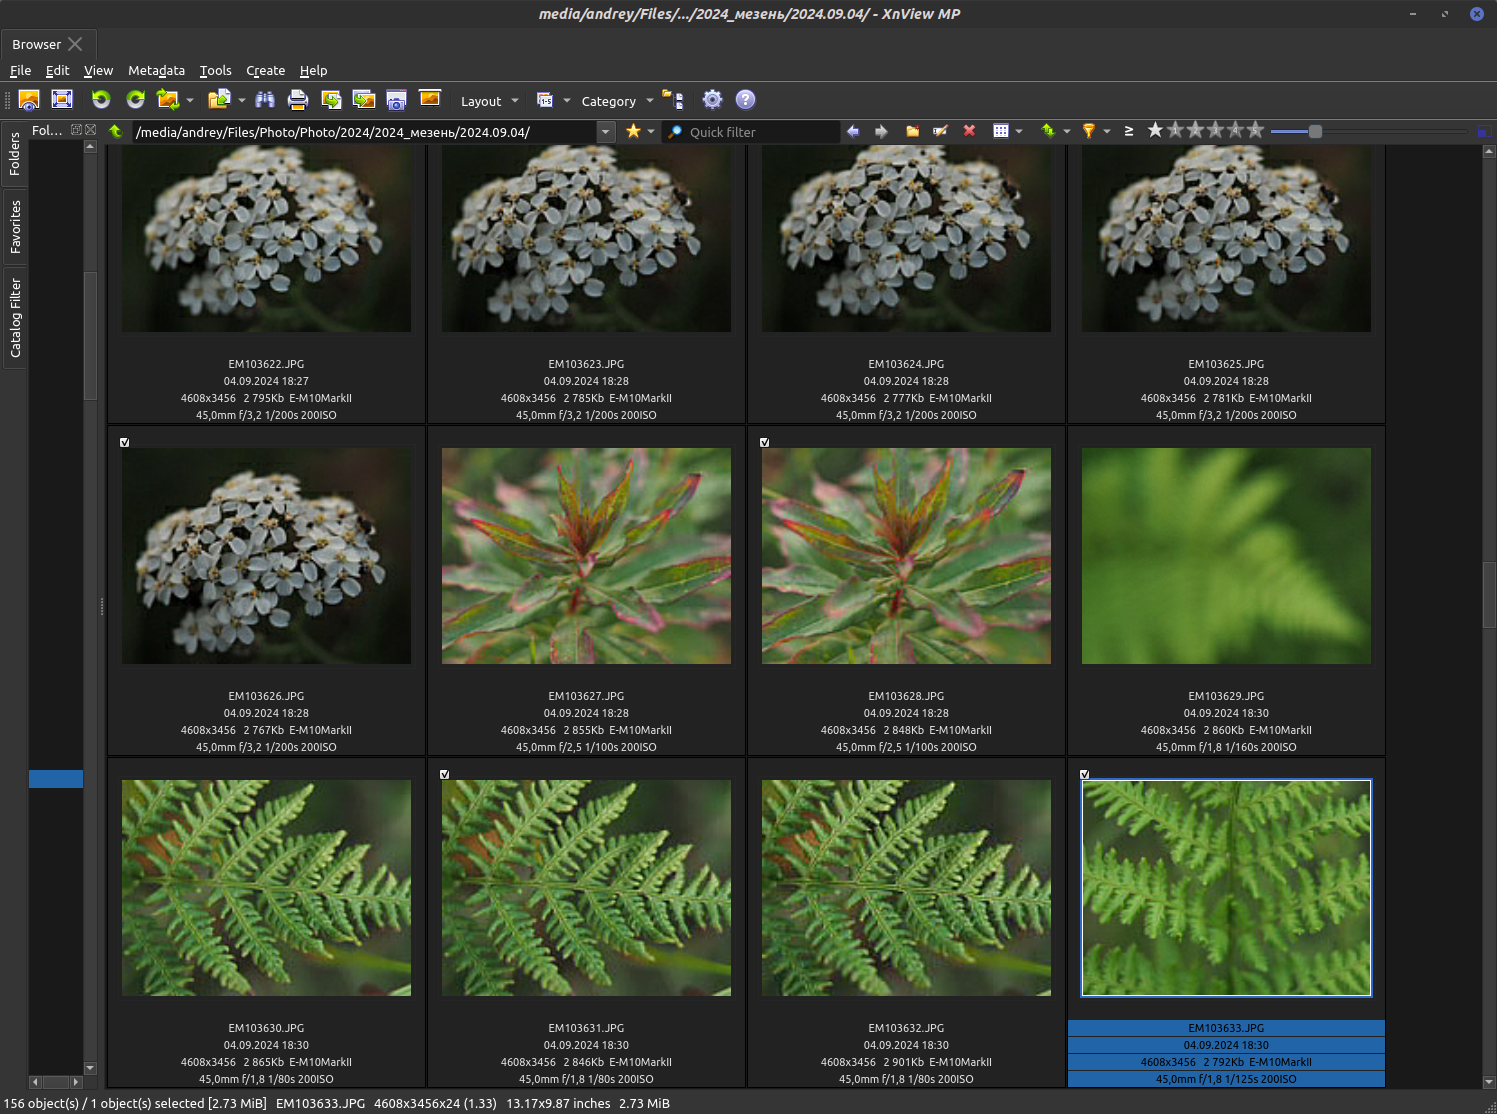The image size is (1497, 1114).
Task: Navigate back with the left arrow icon
Action: click(x=852, y=131)
